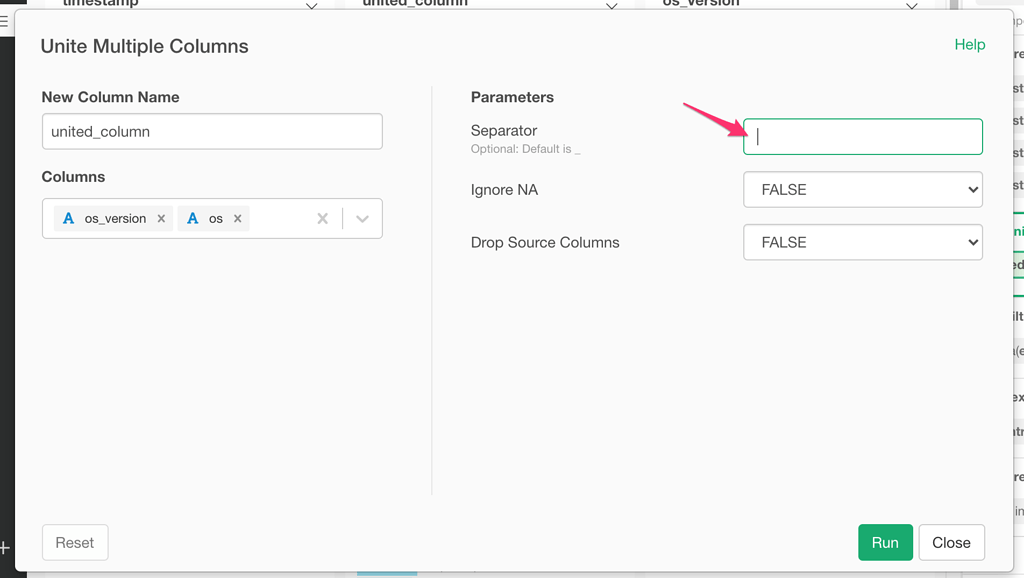
Task: Remove the os column chip
Action: pyautogui.click(x=238, y=218)
